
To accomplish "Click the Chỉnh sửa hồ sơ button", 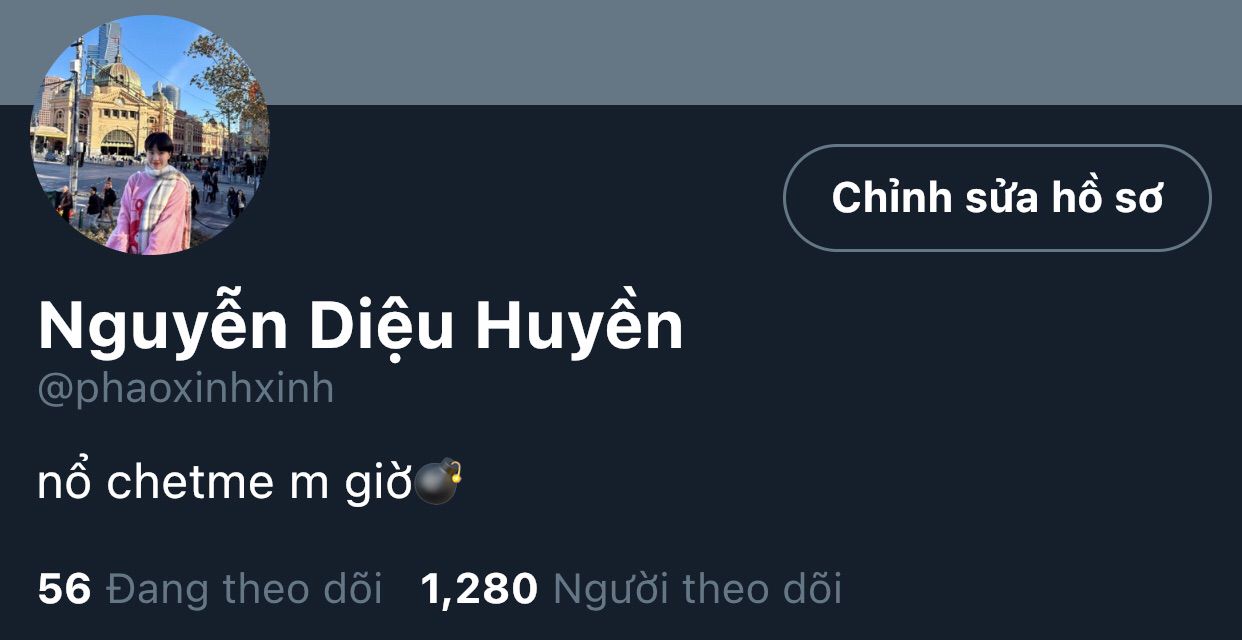I will point(997,198).
